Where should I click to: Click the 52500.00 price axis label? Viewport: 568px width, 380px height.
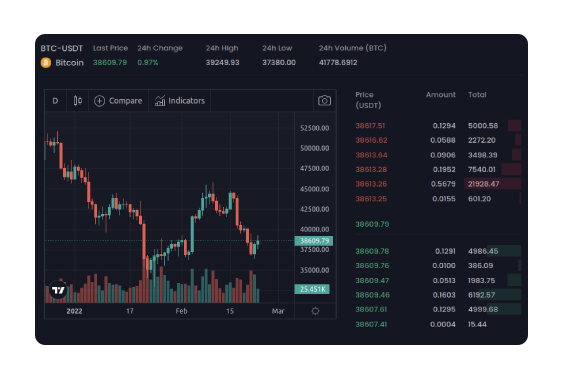pyautogui.click(x=314, y=128)
